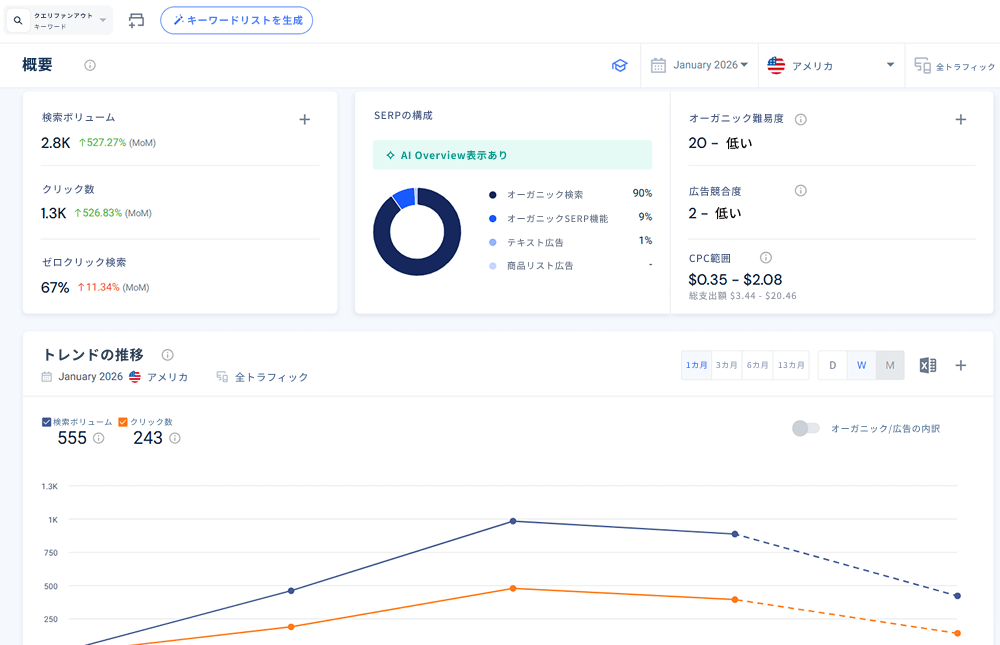Screen dimensions: 1000x645
Task: Switch to the 13カ月 range tab
Action: pos(791,365)
